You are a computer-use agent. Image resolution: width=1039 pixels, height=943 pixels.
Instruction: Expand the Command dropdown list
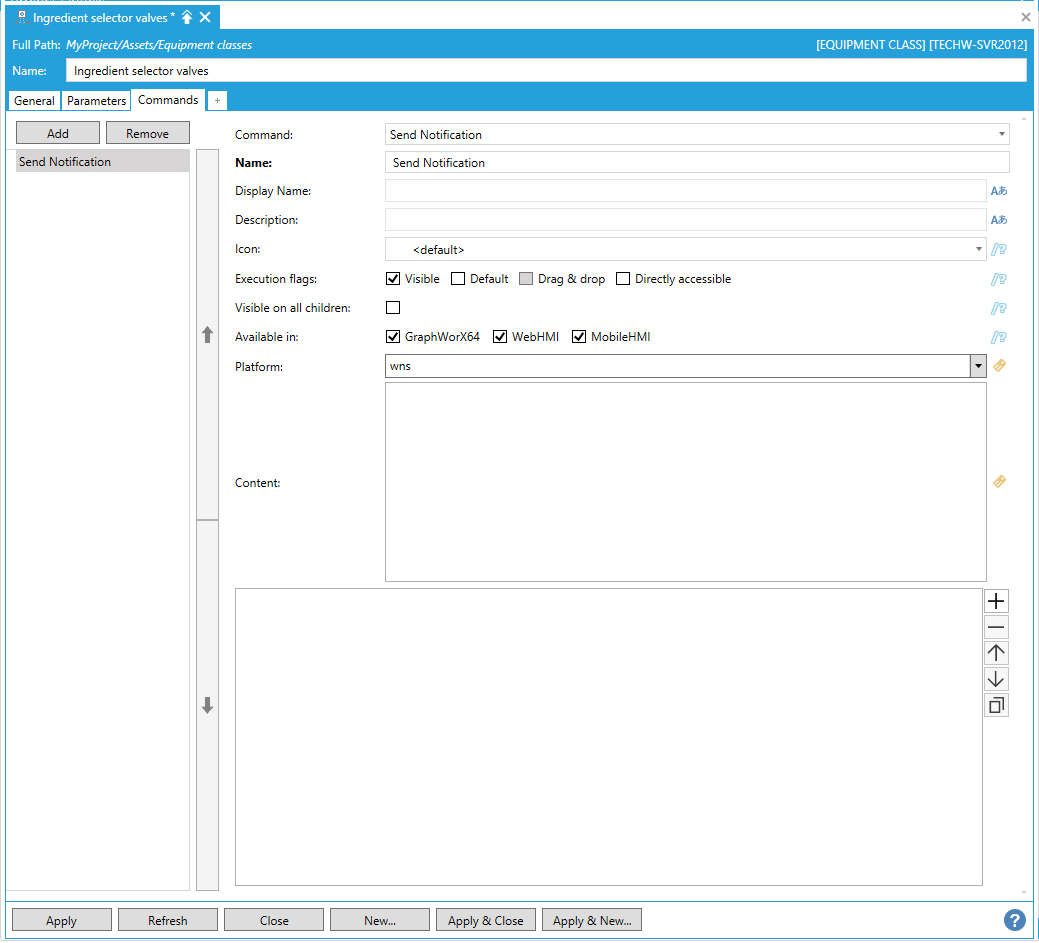[1001, 134]
